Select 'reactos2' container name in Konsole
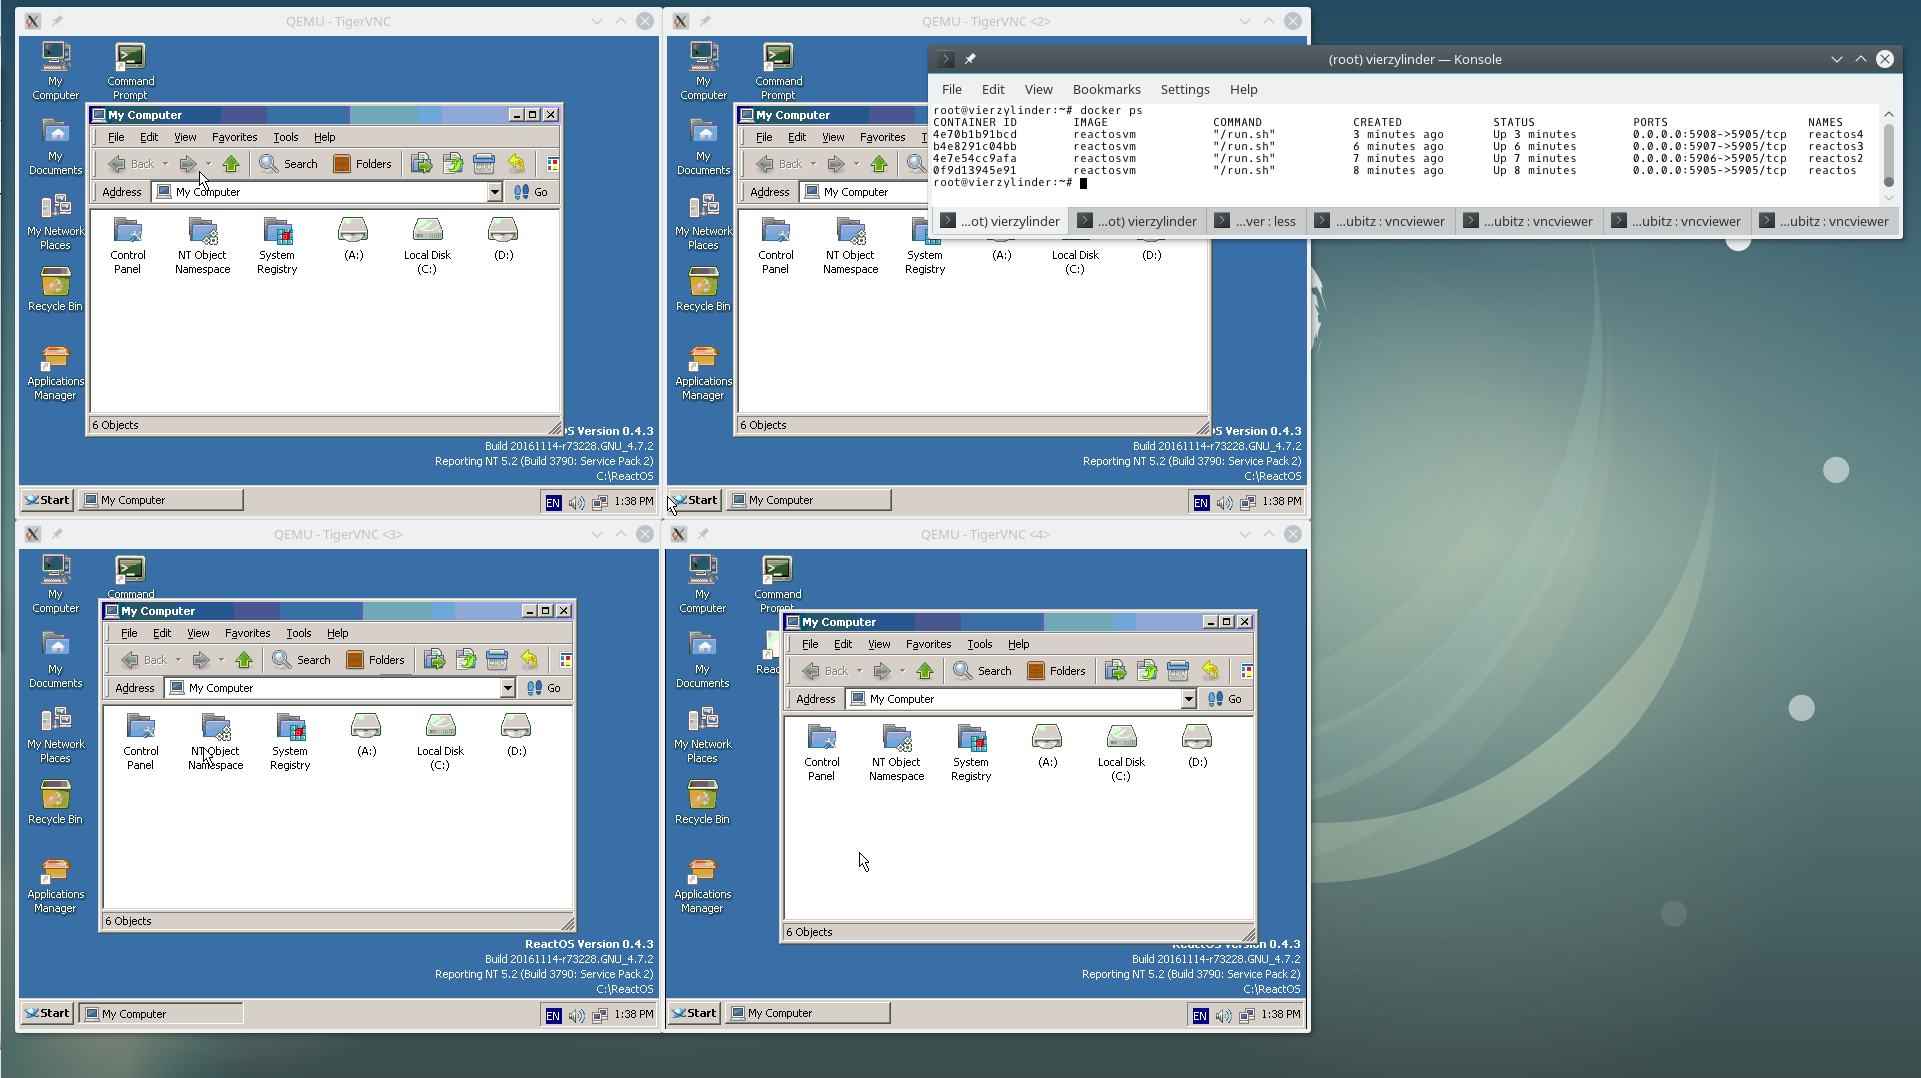Image resolution: width=1921 pixels, height=1078 pixels. [x=1835, y=158]
